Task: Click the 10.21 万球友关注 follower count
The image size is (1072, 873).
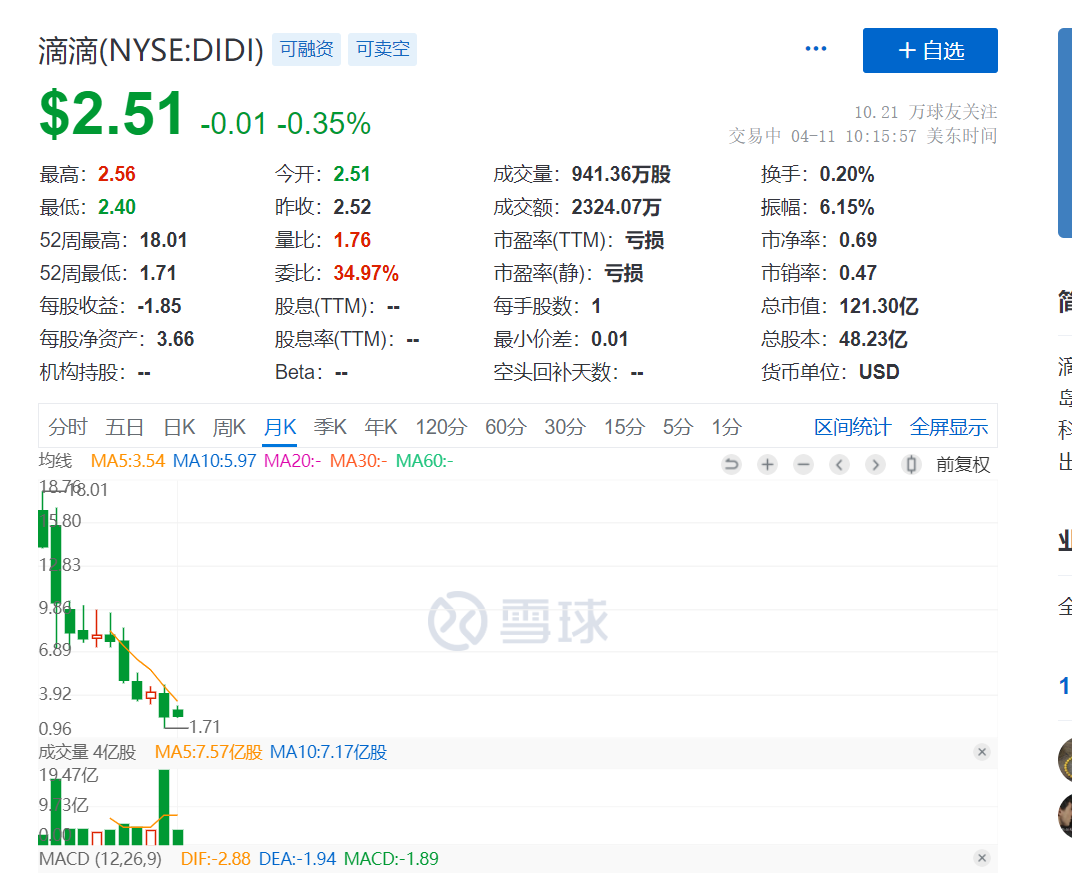Action: click(926, 112)
